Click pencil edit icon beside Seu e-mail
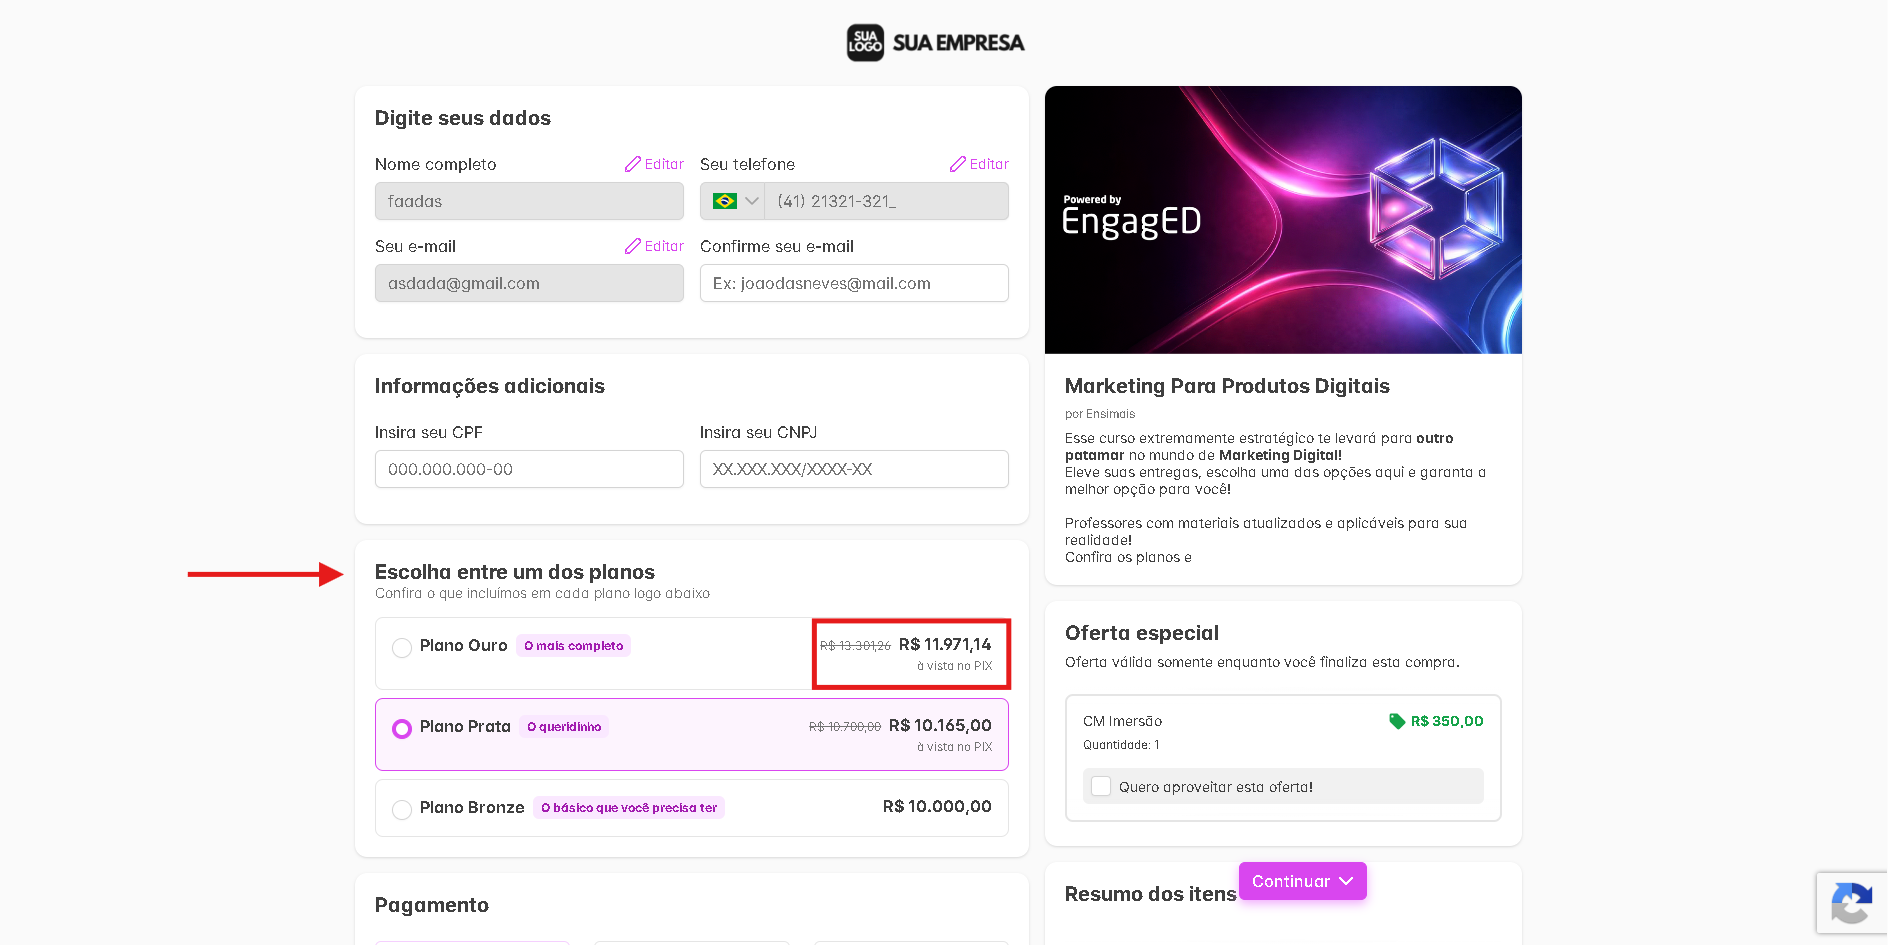 point(633,246)
